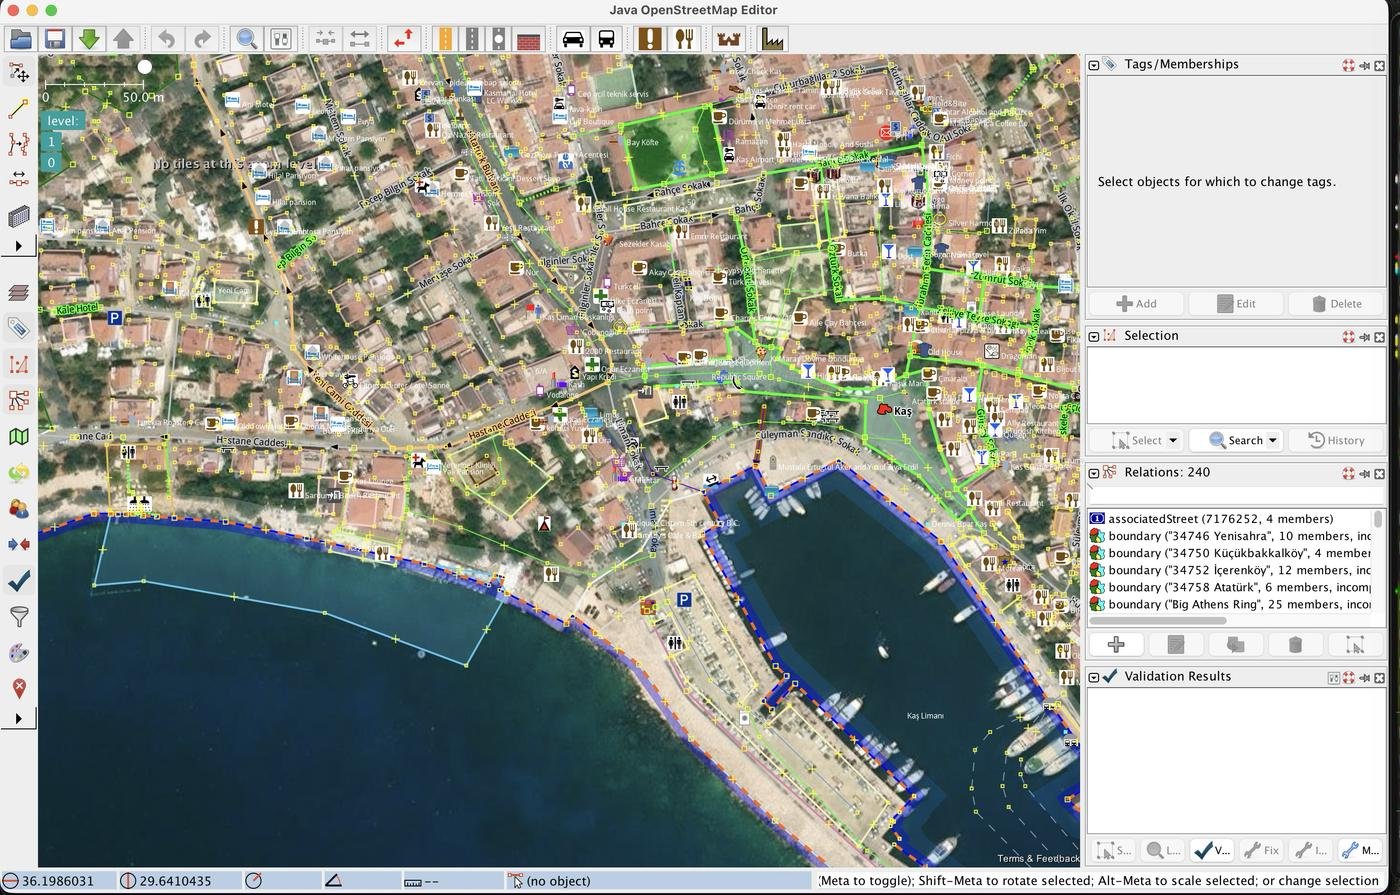The height and width of the screenshot is (895, 1400).
Task: Click the green Download map data arrow
Action: click(x=89, y=39)
